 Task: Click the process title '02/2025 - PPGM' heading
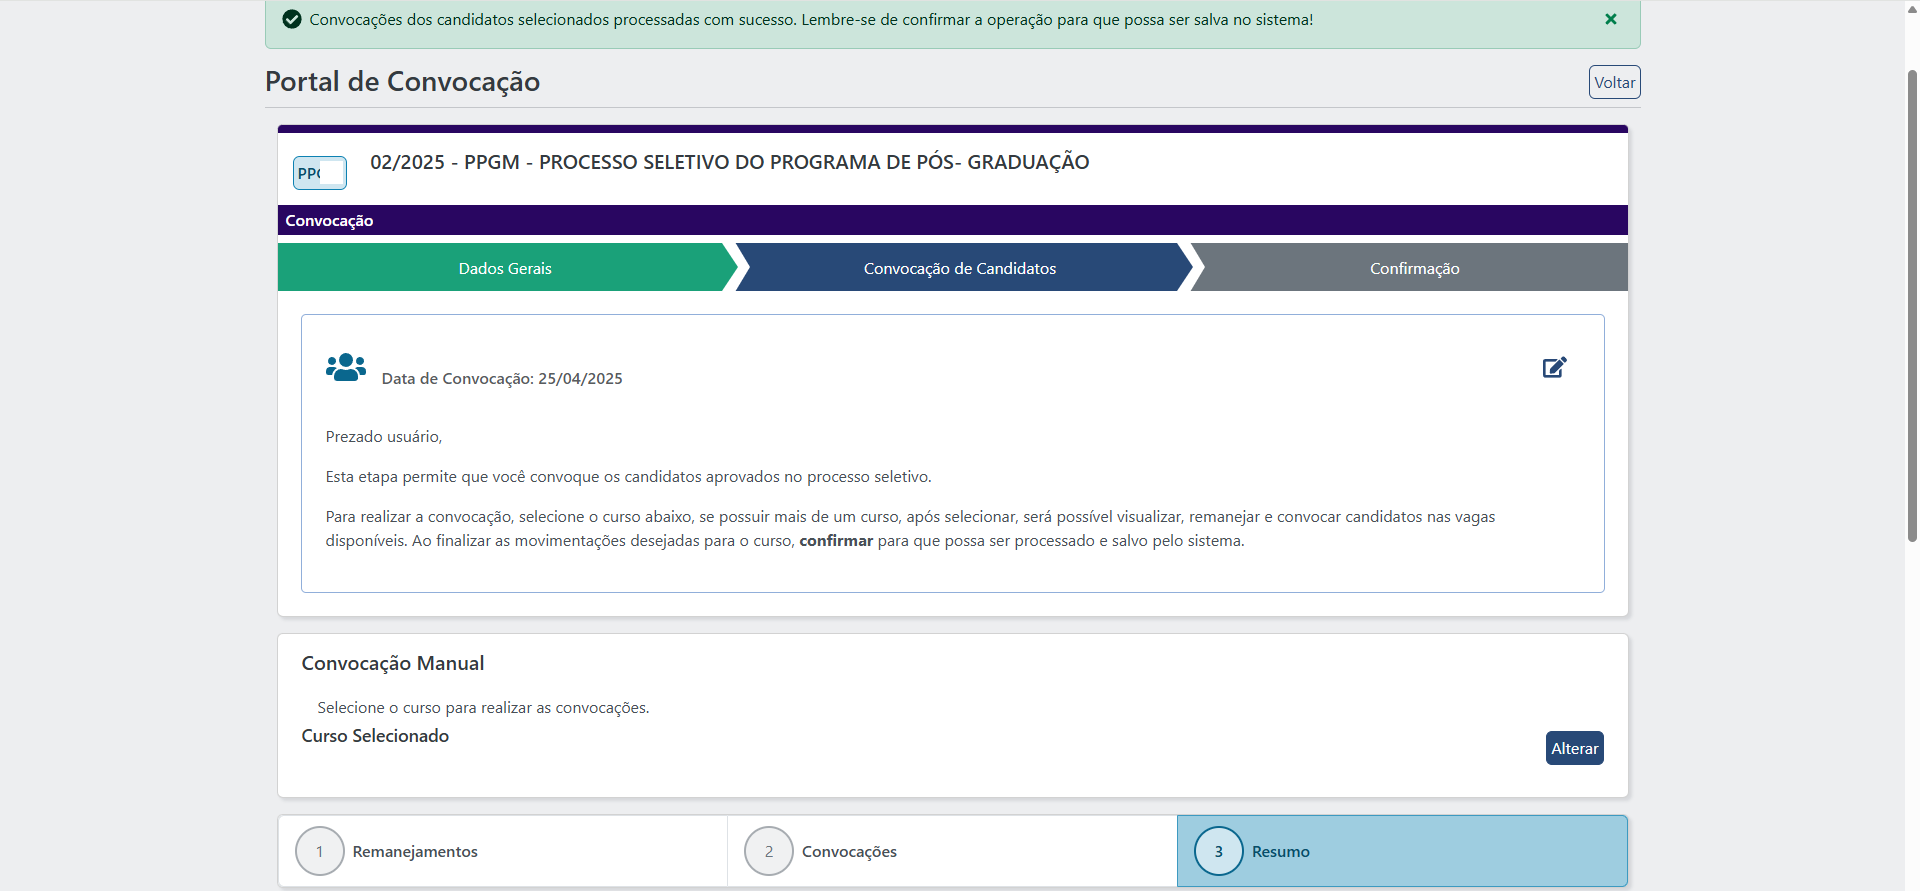pyautogui.click(x=730, y=162)
